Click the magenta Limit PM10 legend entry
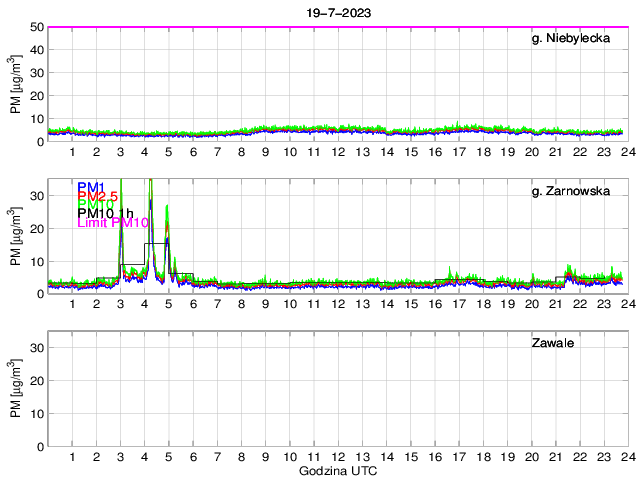Image resolution: width=640 pixels, height=480 pixels. [x=112, y=223]
